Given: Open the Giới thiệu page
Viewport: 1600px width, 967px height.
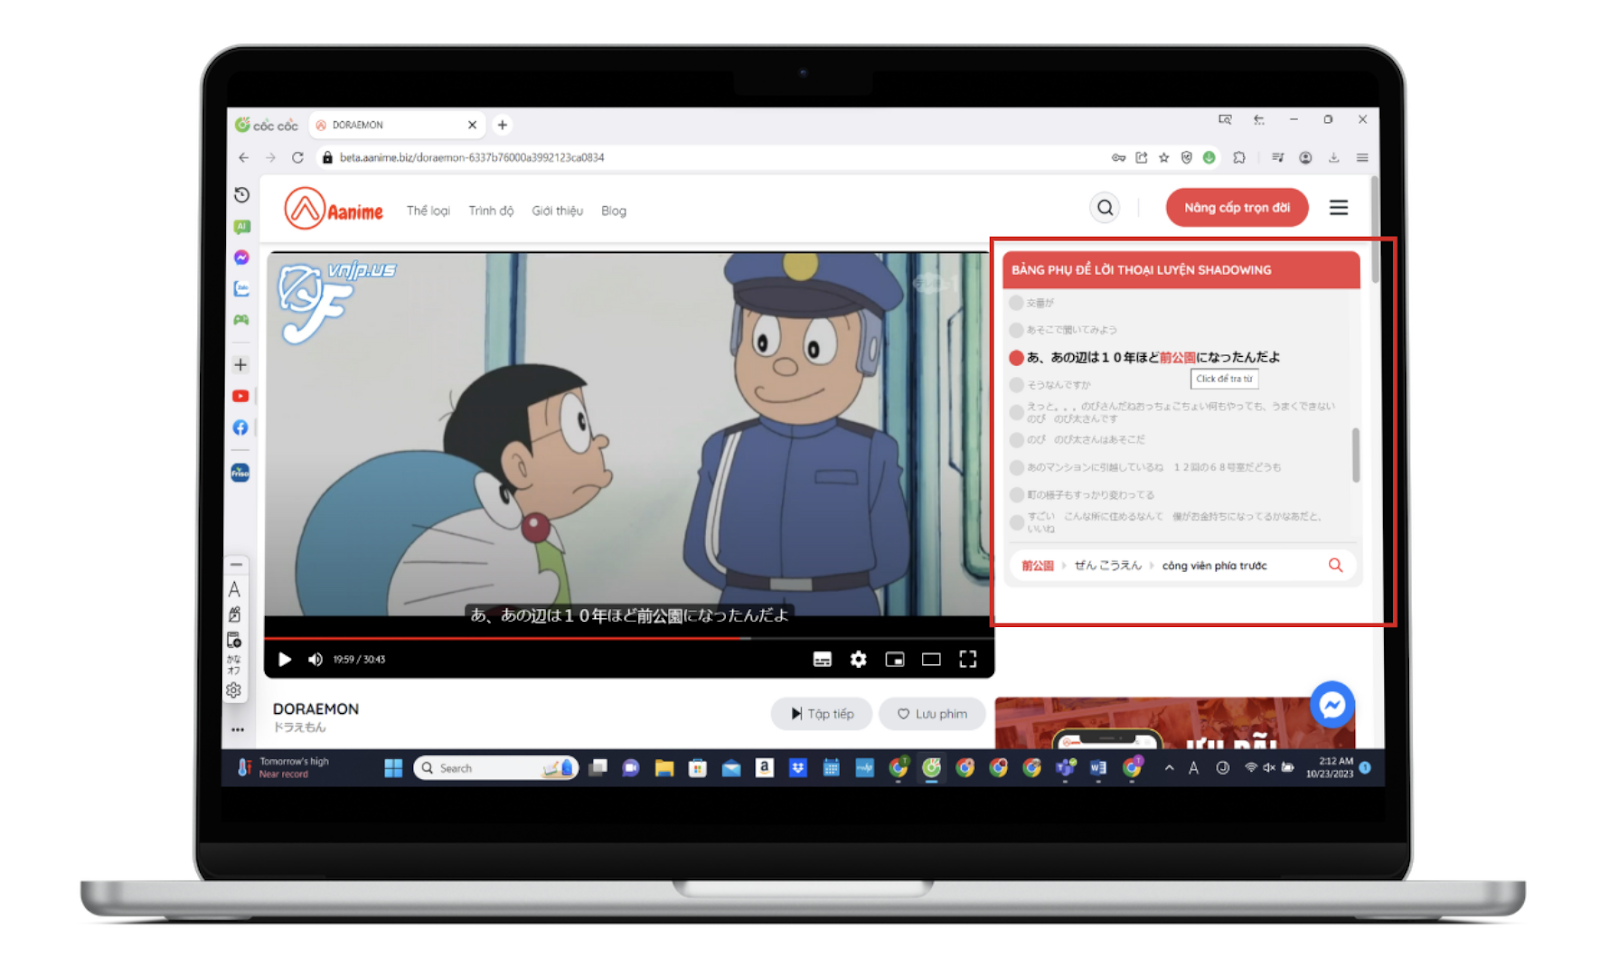Looking at the screenshot, I should pos(557,211).
